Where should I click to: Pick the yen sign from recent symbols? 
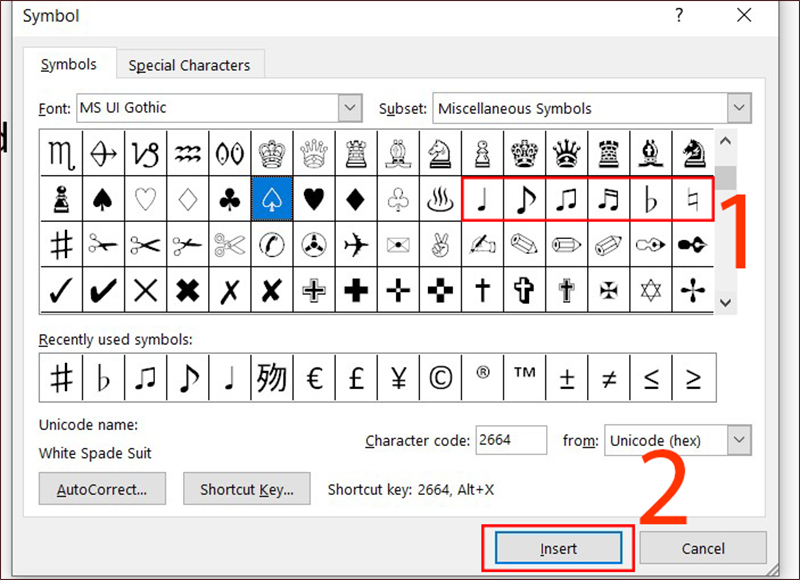(x=398, y=378)
